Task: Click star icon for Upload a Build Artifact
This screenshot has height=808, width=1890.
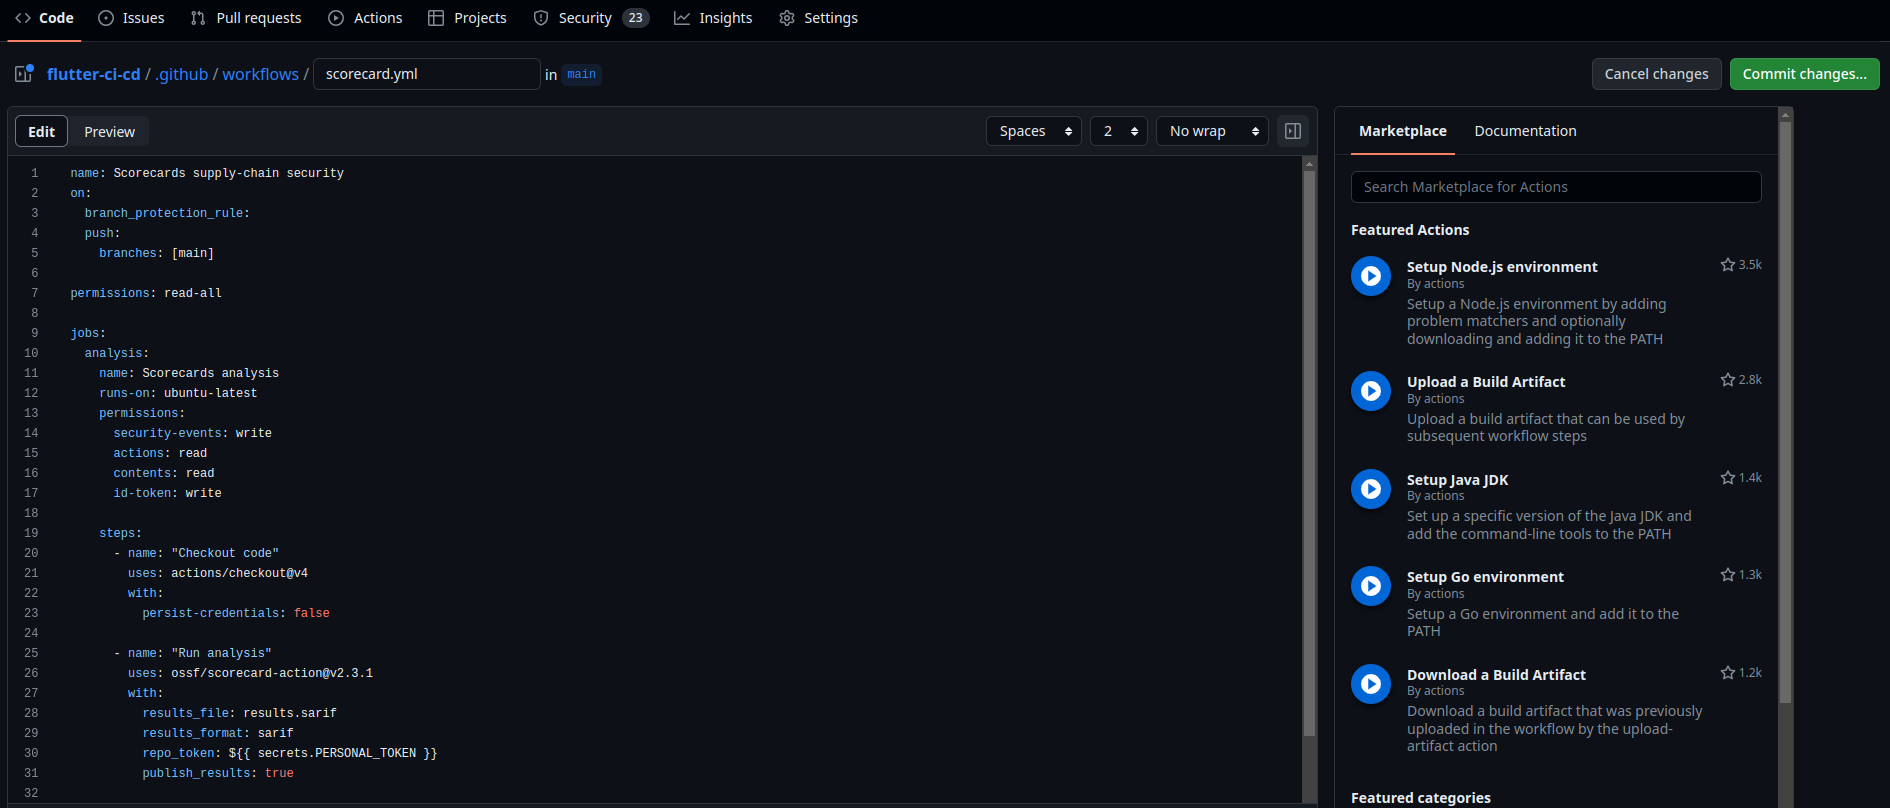Action: coord(1727,380)
